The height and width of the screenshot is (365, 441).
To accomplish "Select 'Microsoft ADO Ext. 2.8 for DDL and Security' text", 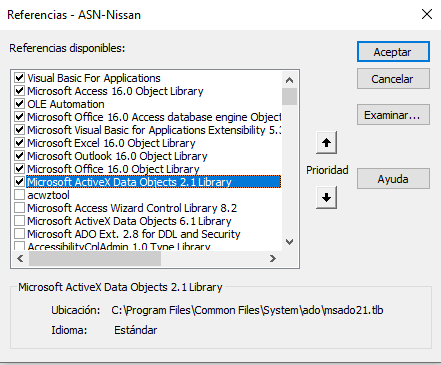I will (x=134, y=234).
